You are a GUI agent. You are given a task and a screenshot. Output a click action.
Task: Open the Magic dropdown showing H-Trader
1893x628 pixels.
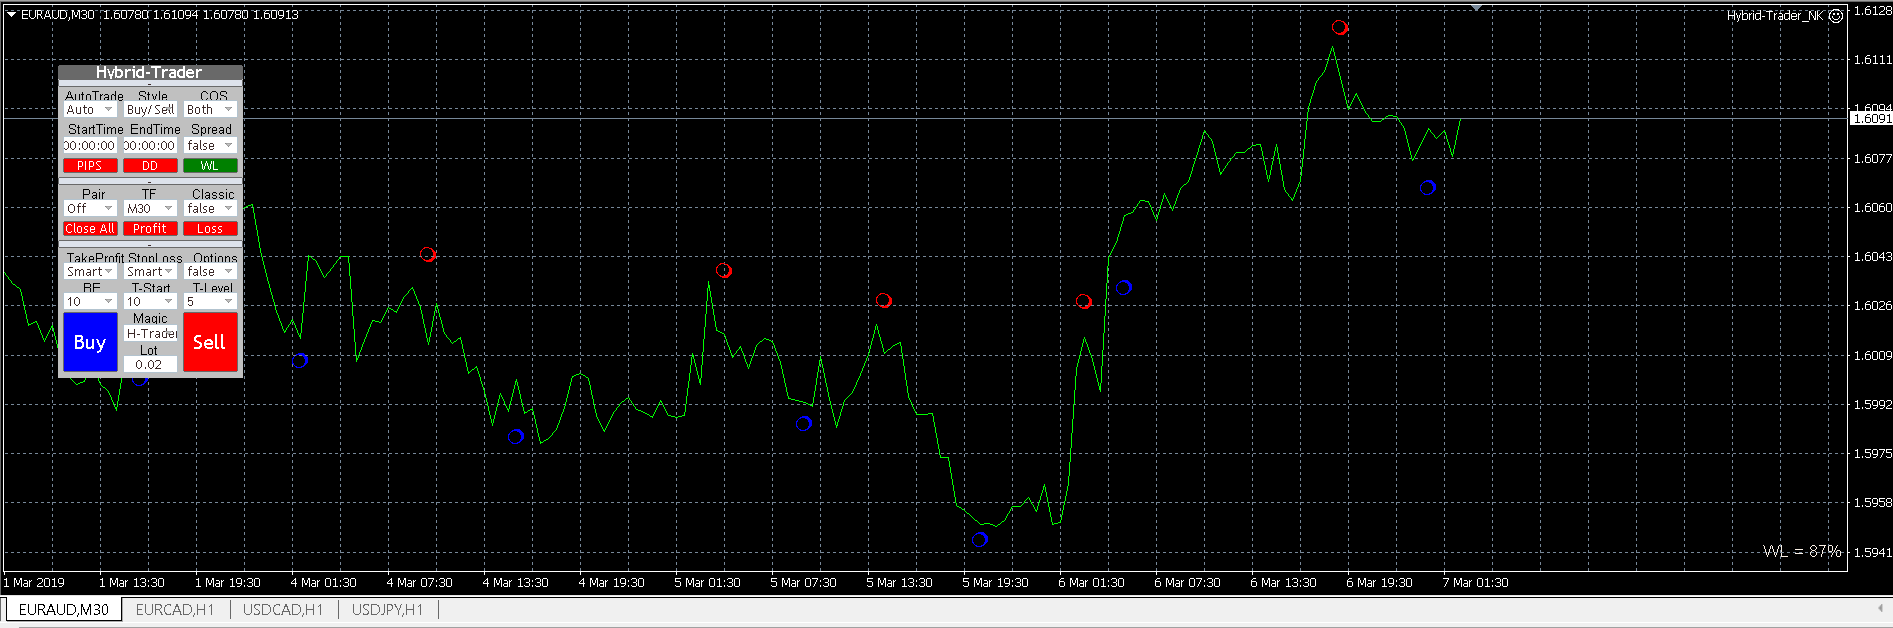pos(150,334)
